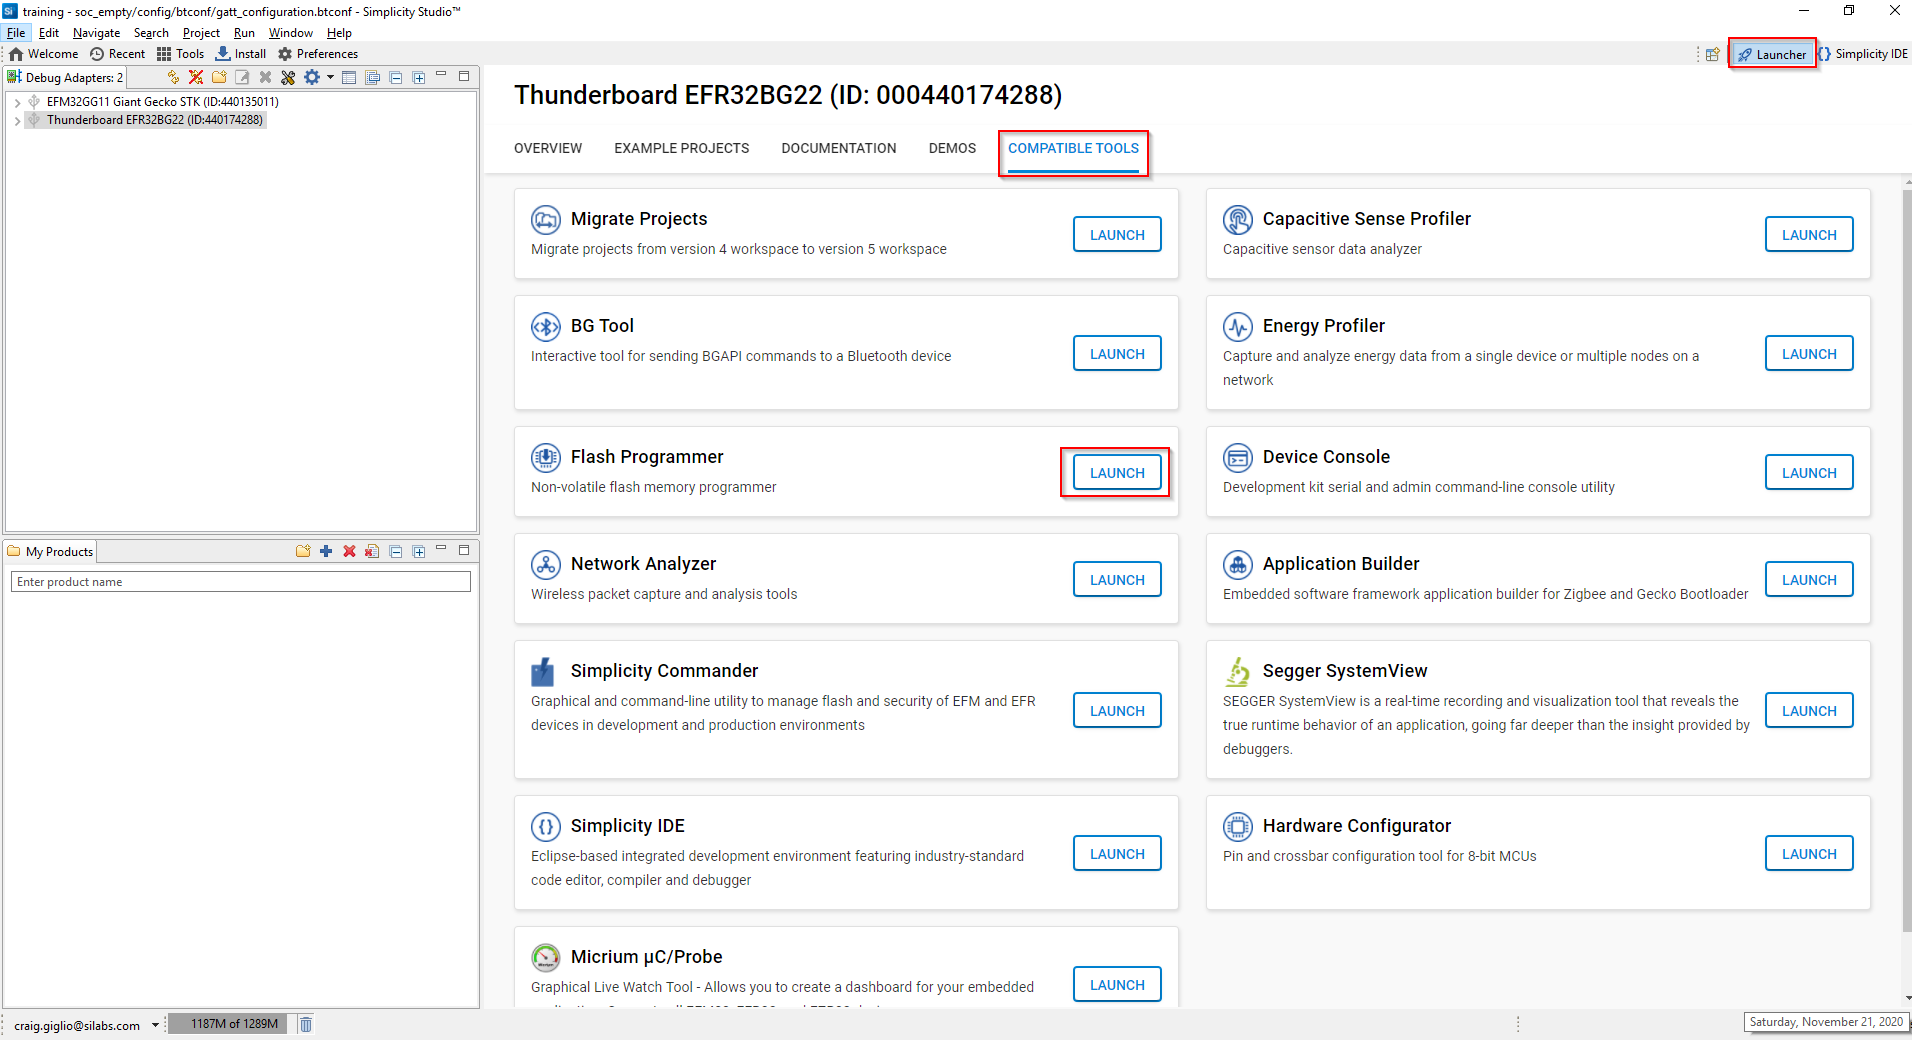This screenshot has width=1912, height=1040.
Task: Launch Migrate Projects tool
Action: coord(1117,235)
